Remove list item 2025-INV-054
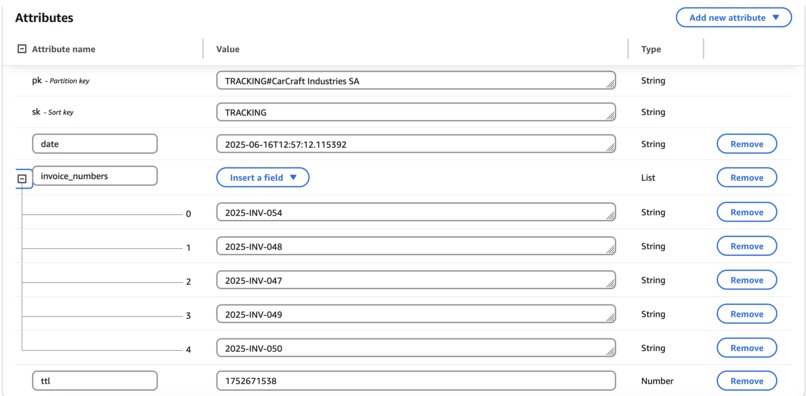This screenshot has height=396, width=806. click(746, 212)
